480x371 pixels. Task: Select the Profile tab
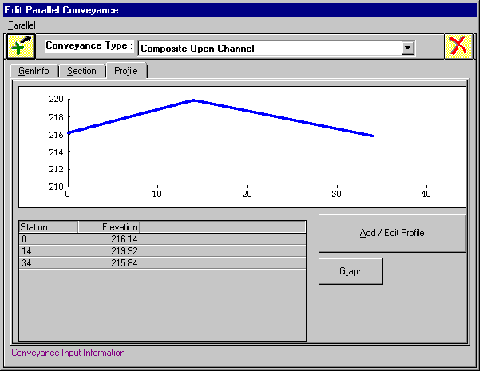(126, 71)
